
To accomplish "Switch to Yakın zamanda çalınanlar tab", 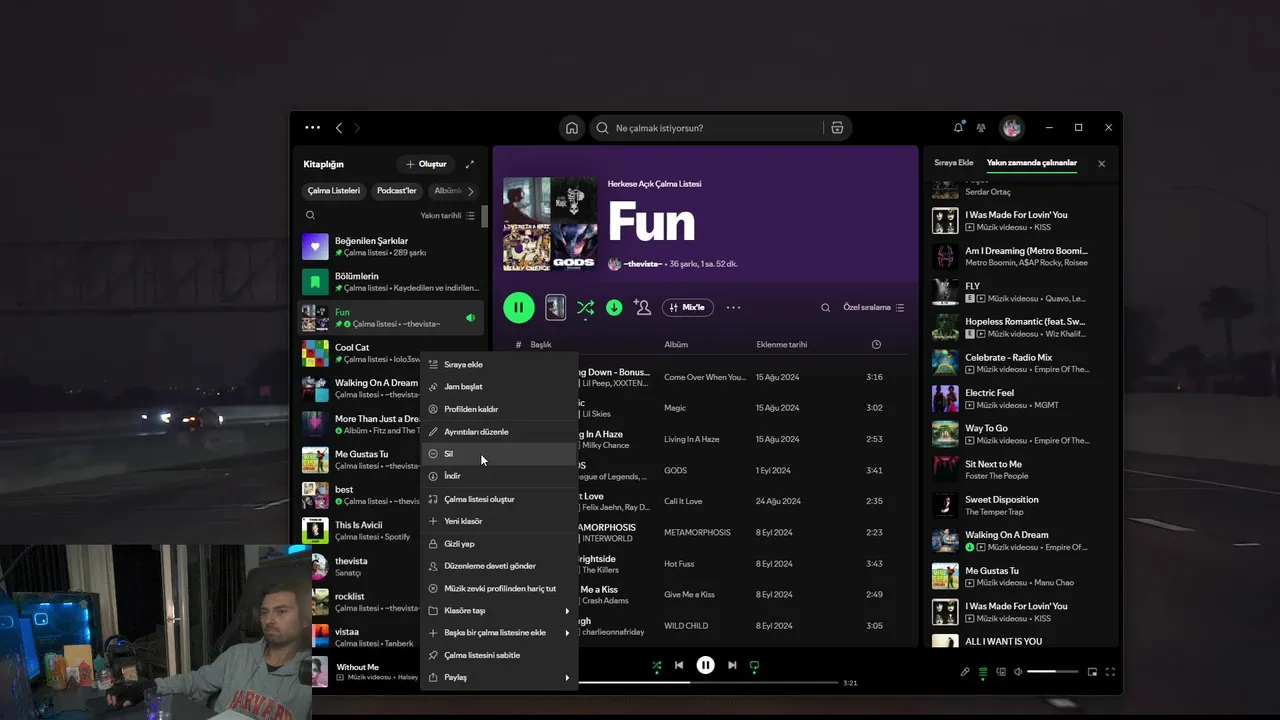I will 1032,163.
